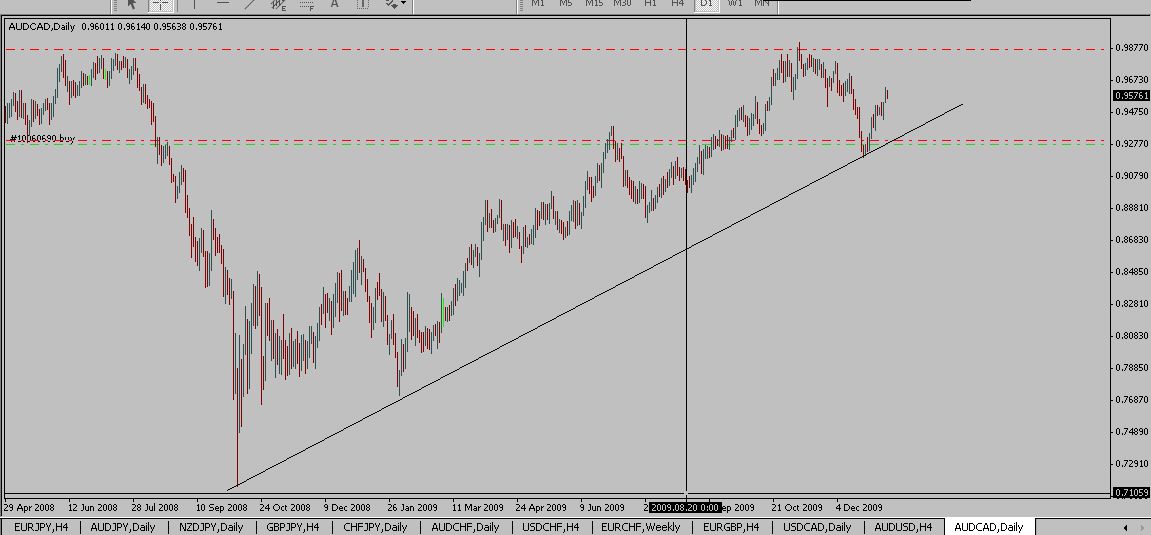Set timeframe to M15
Image resolution: width=1151 pixels, height=535 pixels.
pyautogui.click(x=594, y=4)
